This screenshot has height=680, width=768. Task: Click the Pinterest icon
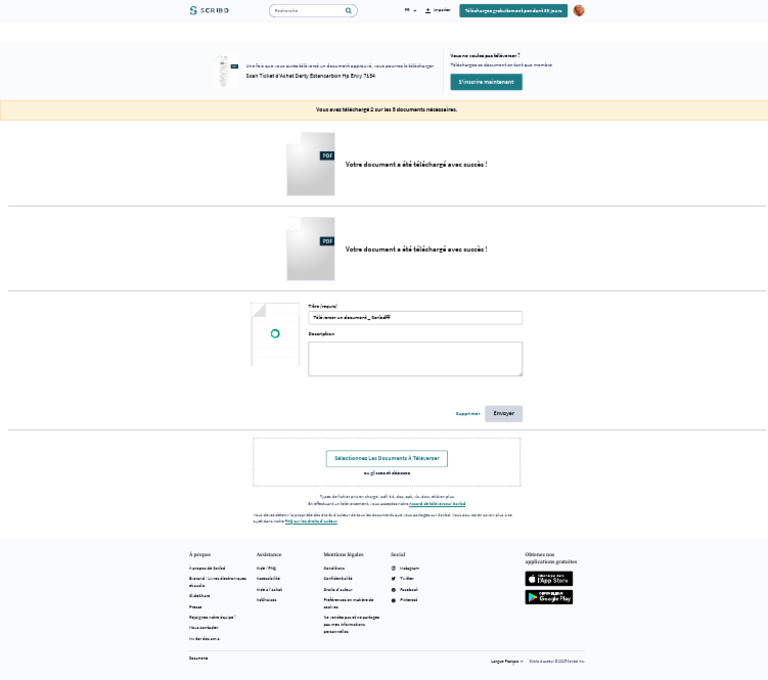[393, 600]
